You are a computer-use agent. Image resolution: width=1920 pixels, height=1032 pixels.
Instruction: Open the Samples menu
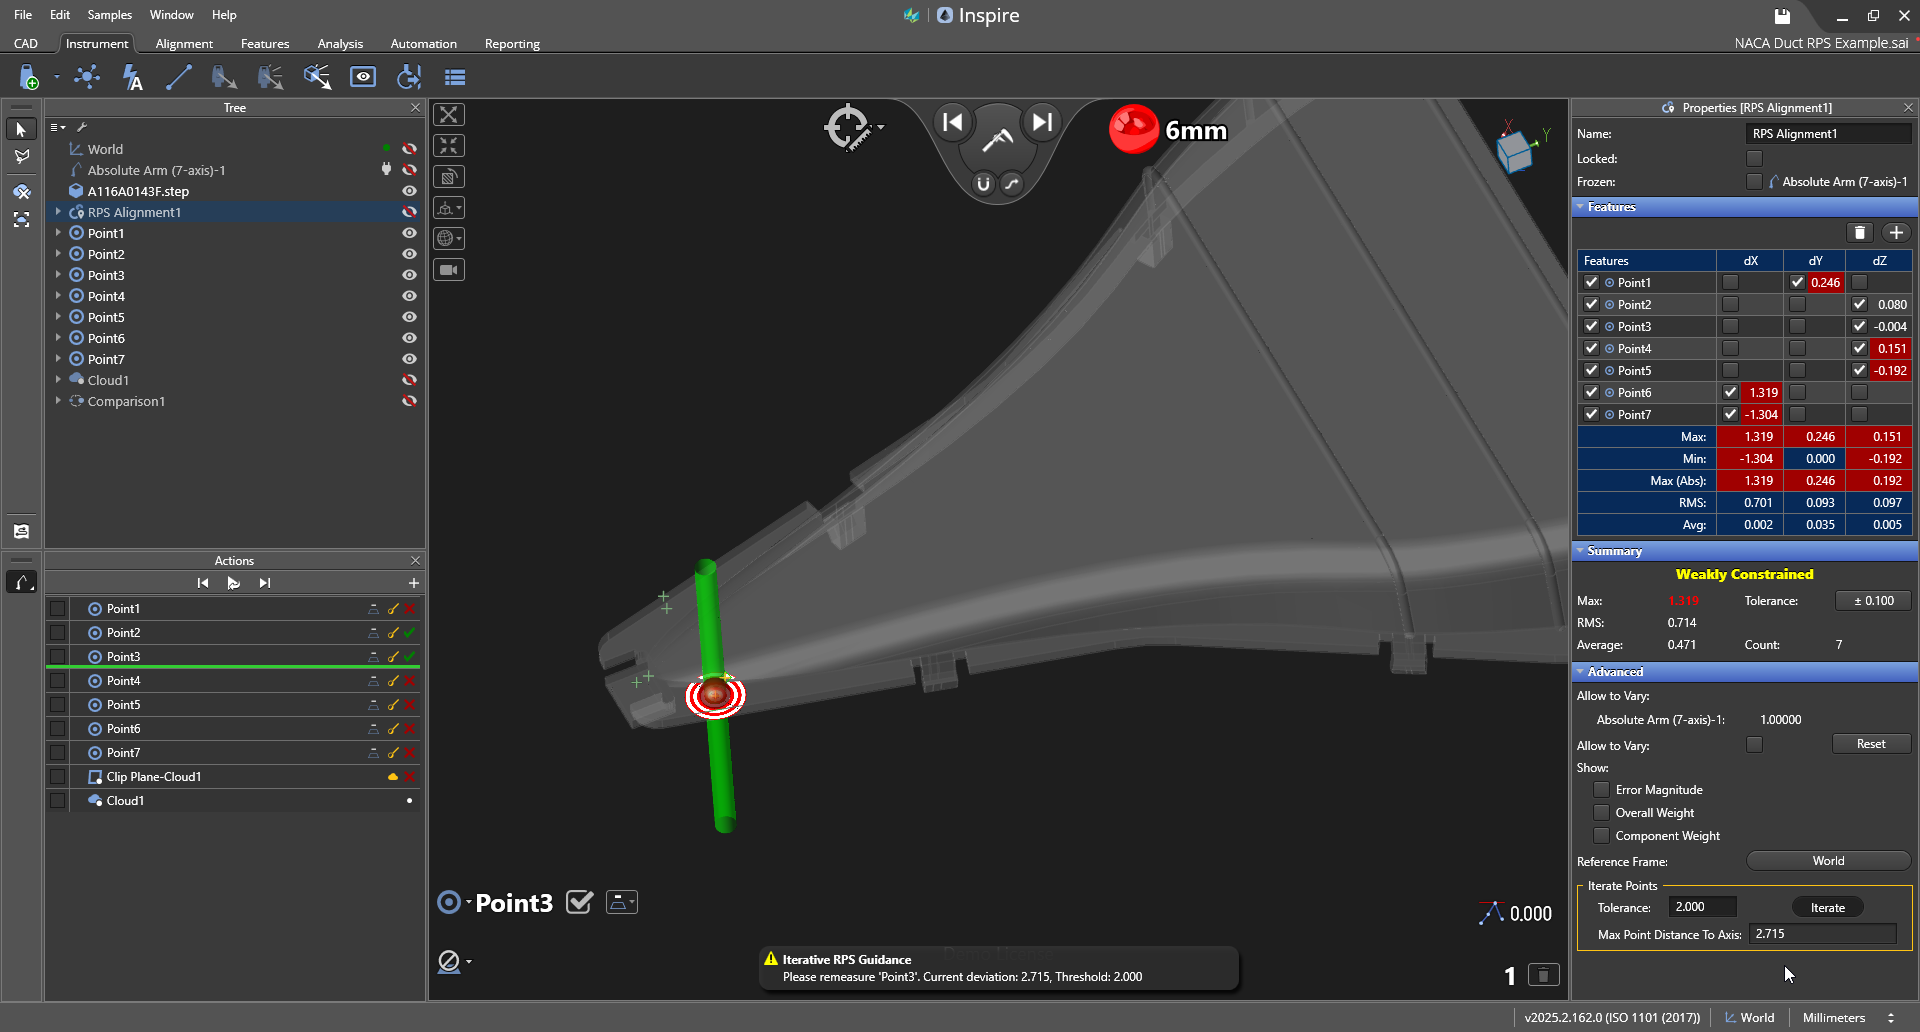click(109, 15)
